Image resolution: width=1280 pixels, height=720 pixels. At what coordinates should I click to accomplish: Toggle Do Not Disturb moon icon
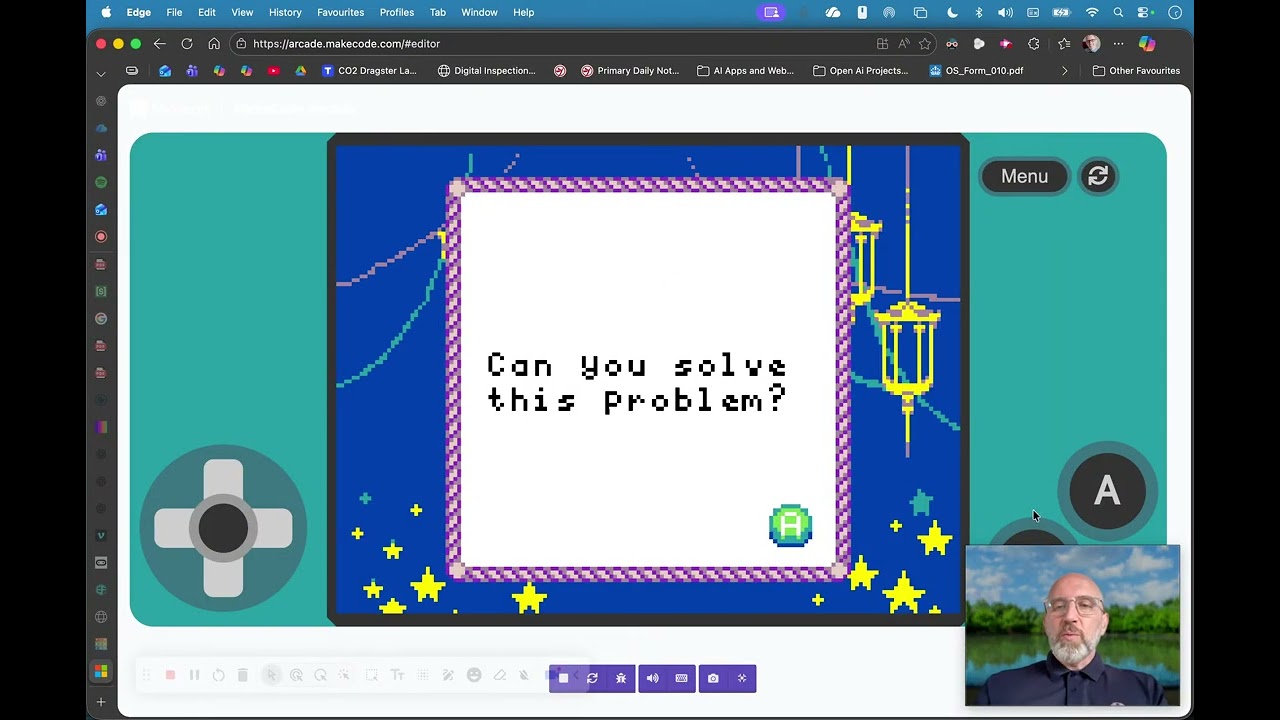952,12
